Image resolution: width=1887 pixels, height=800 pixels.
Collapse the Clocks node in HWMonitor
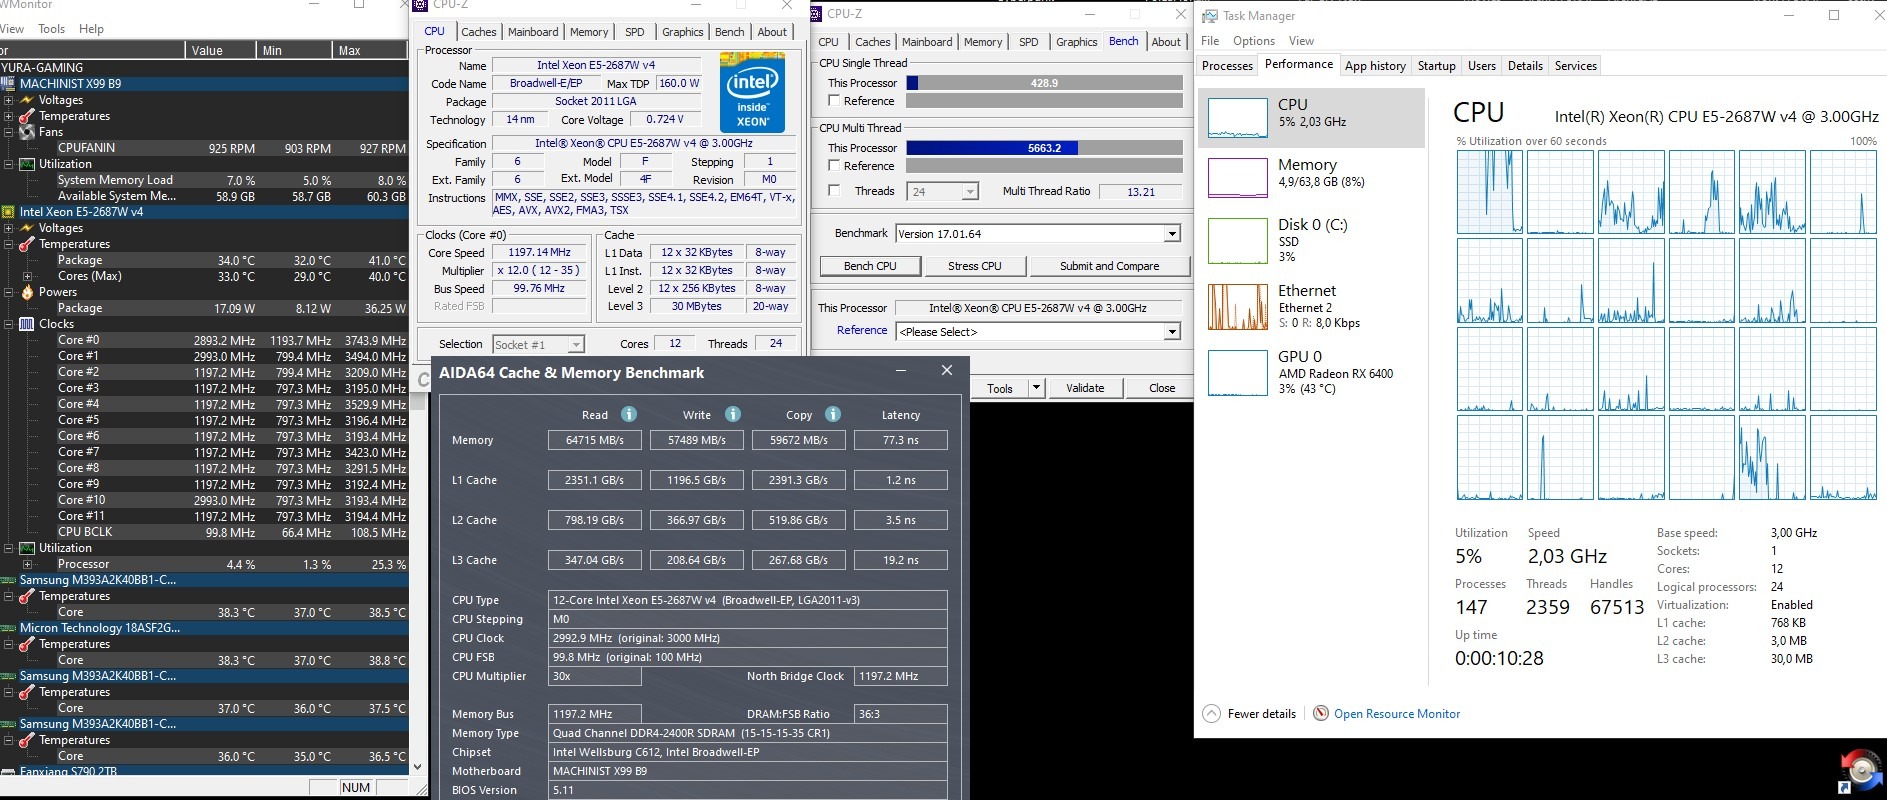[x=9, y=324]
